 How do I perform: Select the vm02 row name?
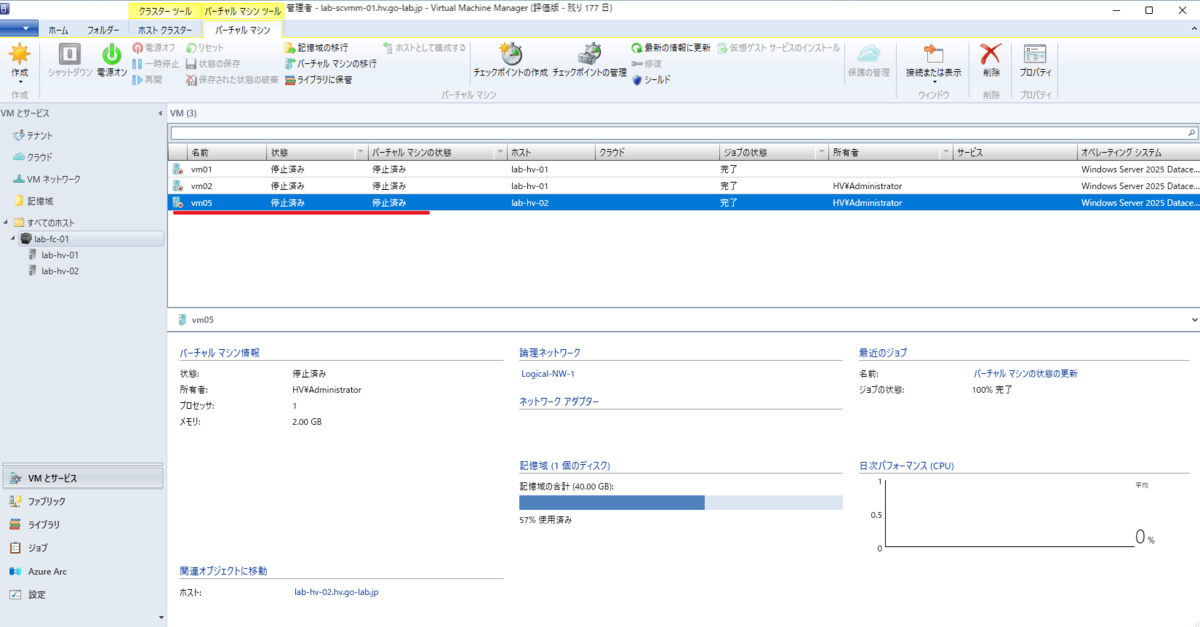point(202,186)
